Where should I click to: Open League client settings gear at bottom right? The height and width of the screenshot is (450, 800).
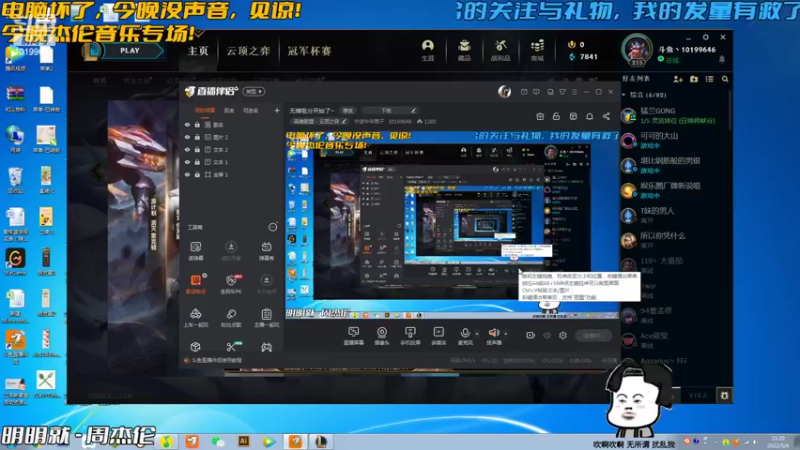[724, 395]
